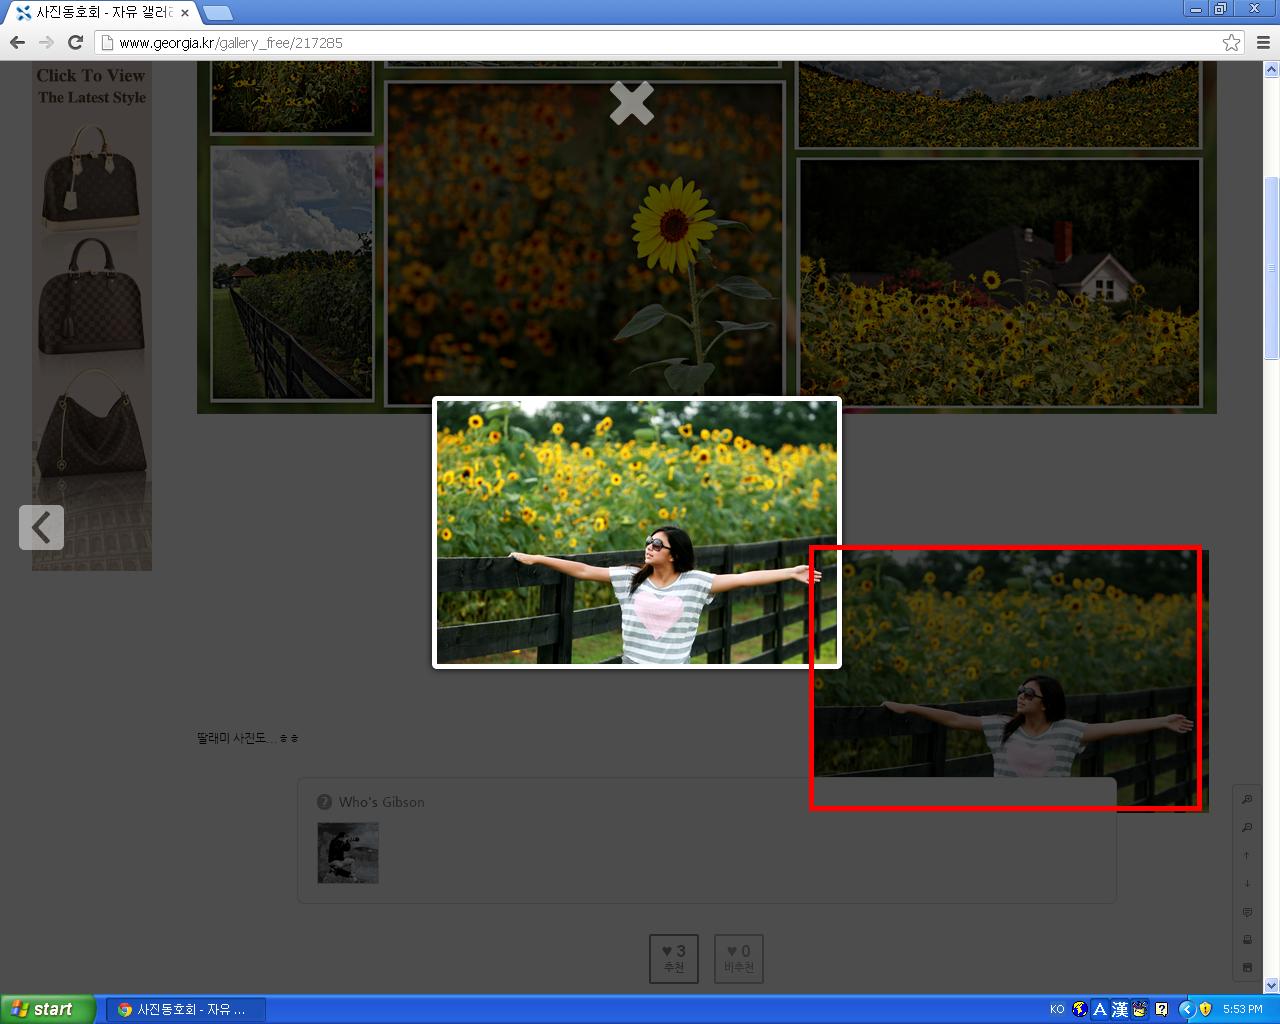The width and height of the screenshot is (1280, 1024).
Task: Click the up arrow in side toolbar
Action: click(1247, 855)
